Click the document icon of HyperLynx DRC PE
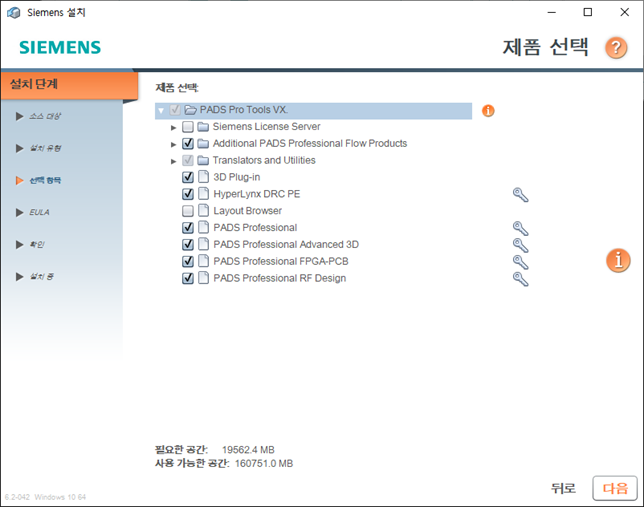Viewport: 644px width, 507px height. click(x=203, y=194)
